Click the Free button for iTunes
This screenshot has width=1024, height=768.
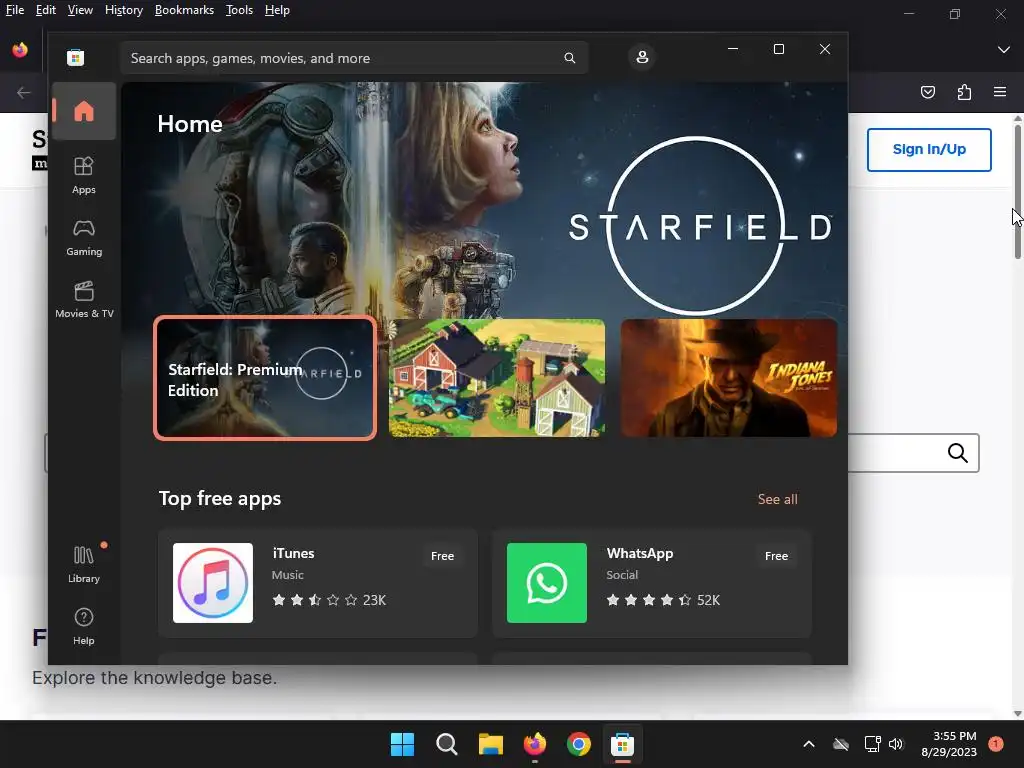(442, 556)
